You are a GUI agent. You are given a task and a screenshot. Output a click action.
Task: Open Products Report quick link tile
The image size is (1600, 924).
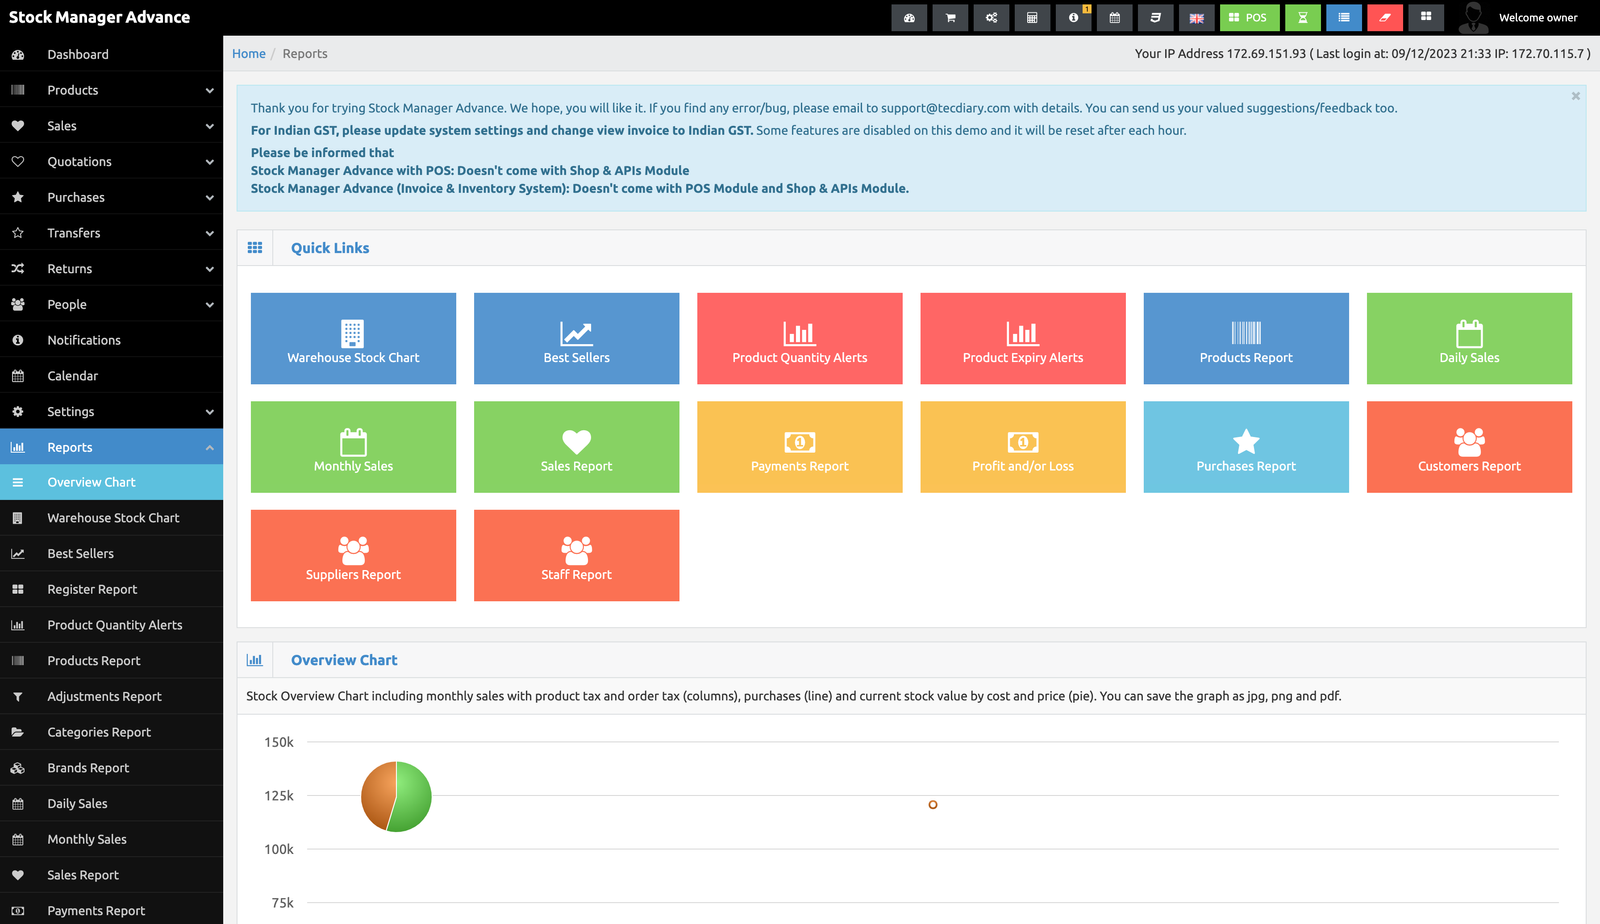pyautogui.click(x=1246, y=338)
